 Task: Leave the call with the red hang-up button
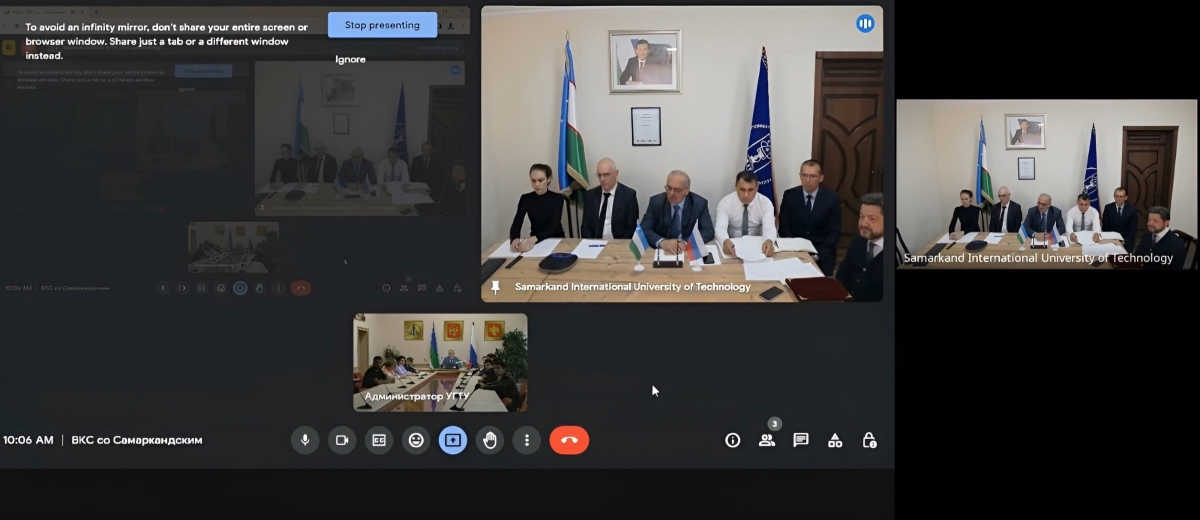click(569, 440)
